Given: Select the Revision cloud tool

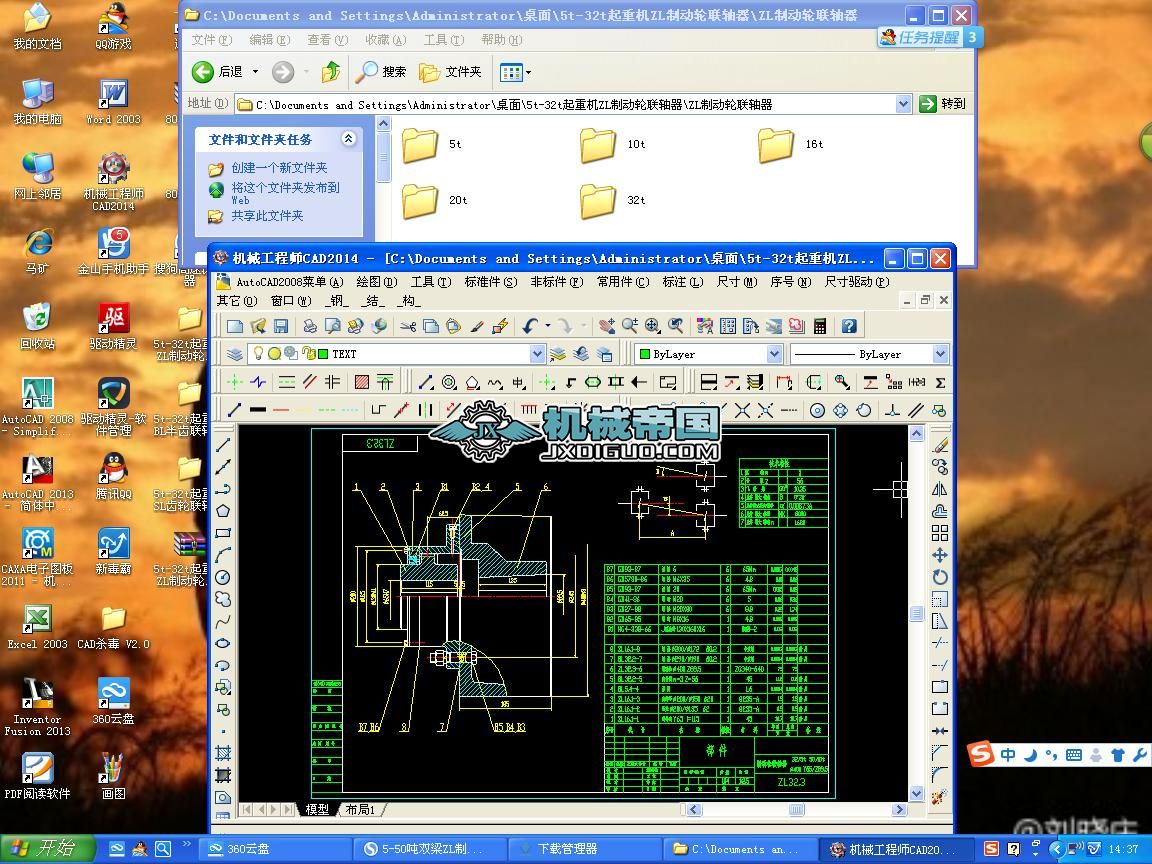Looking at the screenshot, I should pyautogui.click(x=224, y=600).
